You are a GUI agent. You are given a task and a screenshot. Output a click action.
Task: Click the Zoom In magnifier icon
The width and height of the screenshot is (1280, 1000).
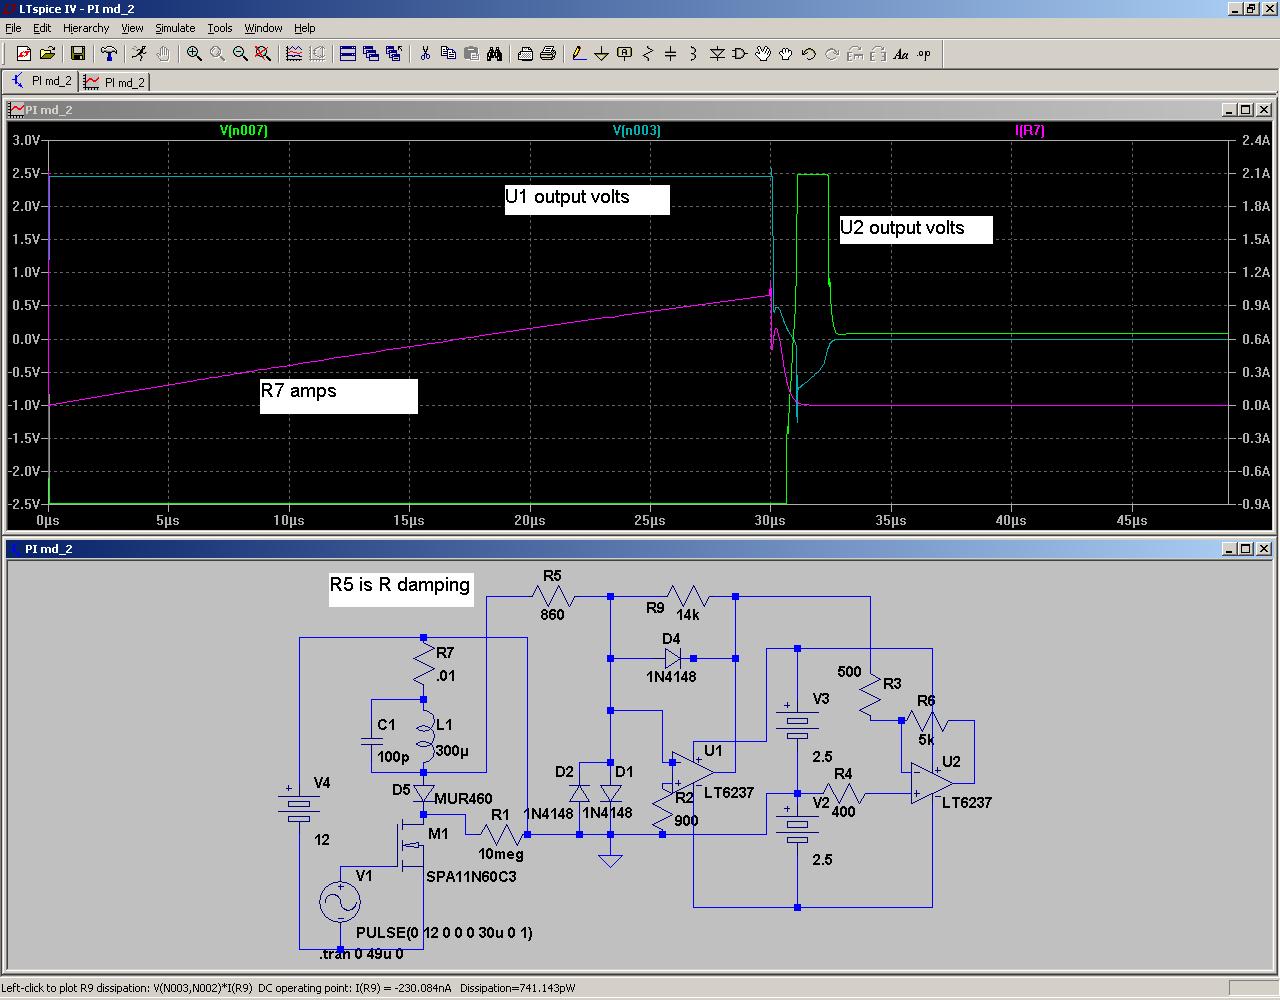tap(194, 54)
